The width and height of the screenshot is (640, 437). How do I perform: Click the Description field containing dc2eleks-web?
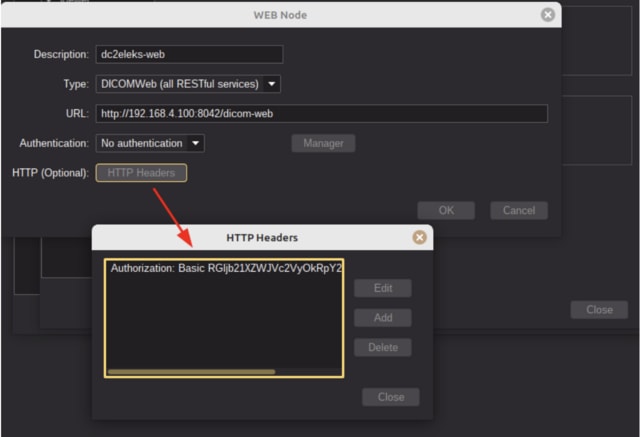coord(189,54)
